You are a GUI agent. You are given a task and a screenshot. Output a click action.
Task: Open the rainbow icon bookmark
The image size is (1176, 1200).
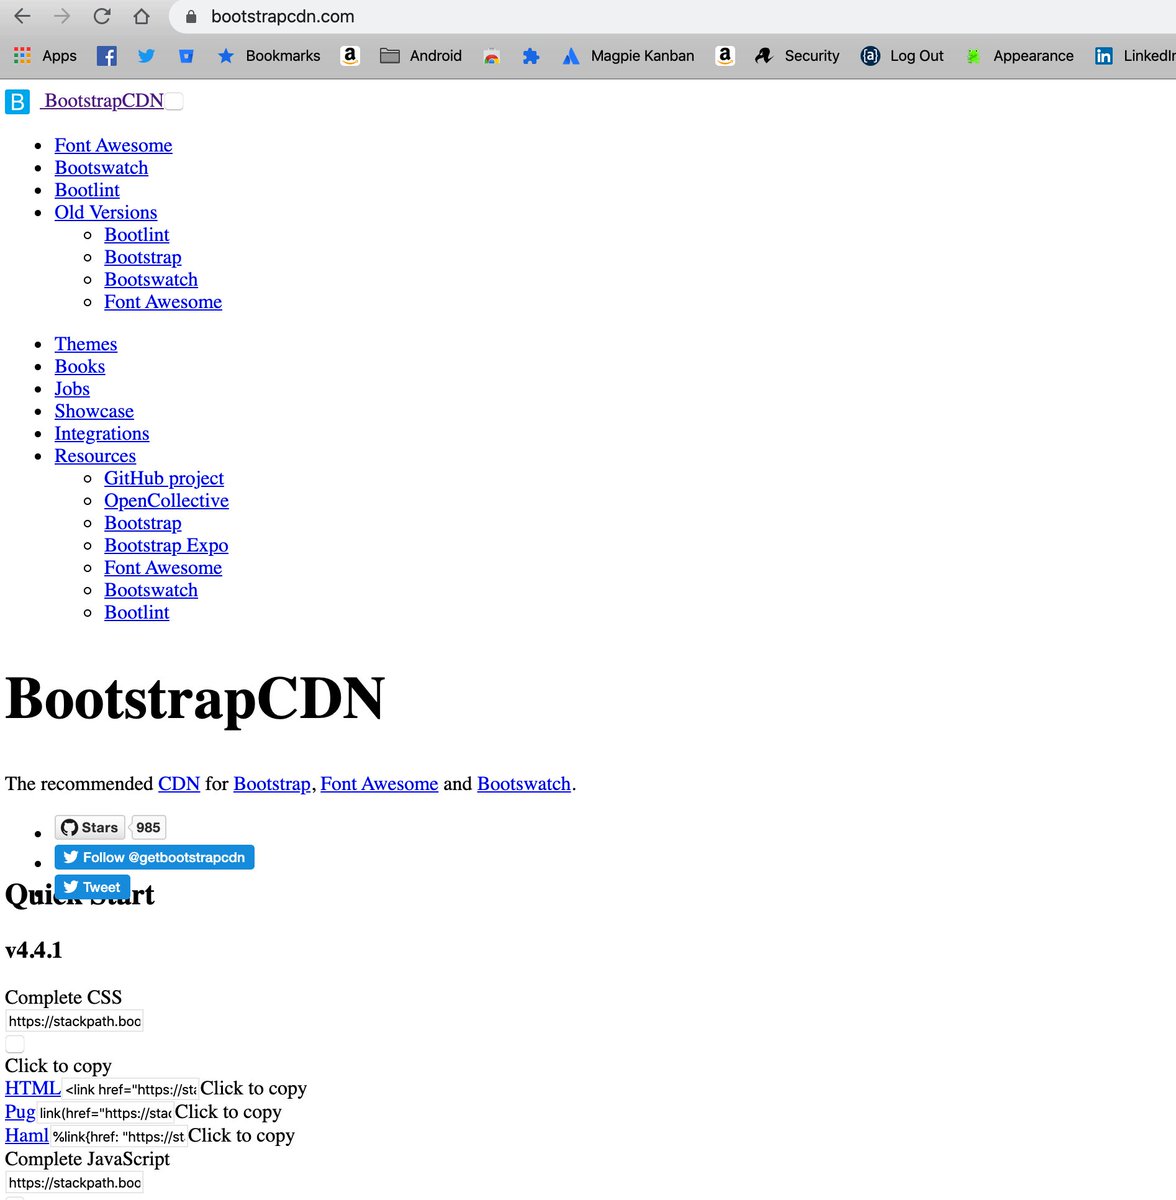tap(491, 56)
